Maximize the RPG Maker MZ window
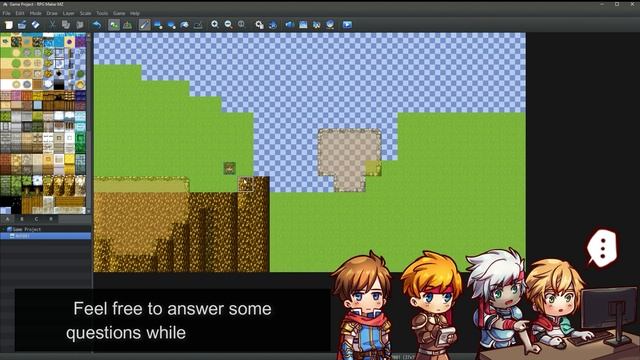Image resolution: width=640 pixels, height=360 pixels. tap(617, 4)
